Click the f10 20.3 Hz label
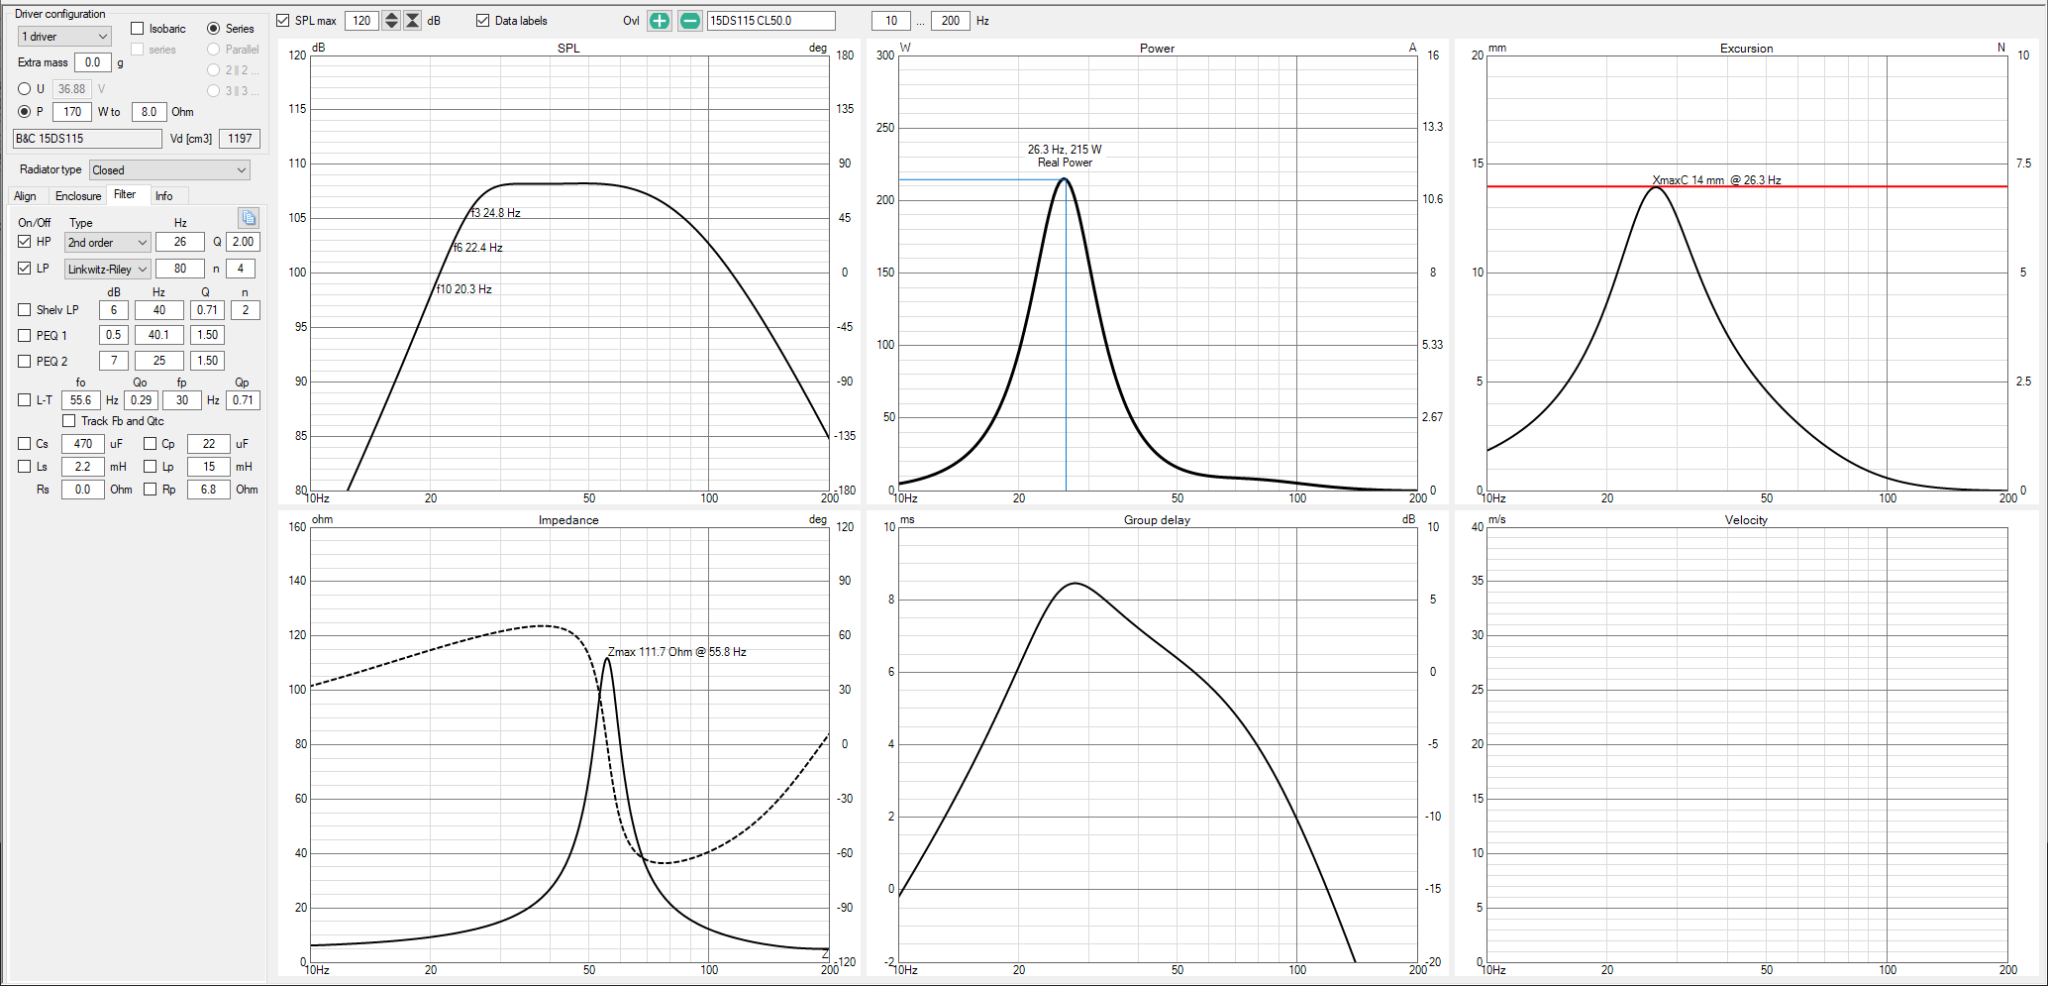The width and height of the screenshot is (2048, 986). pyautogui.click(x=464, y=289)
